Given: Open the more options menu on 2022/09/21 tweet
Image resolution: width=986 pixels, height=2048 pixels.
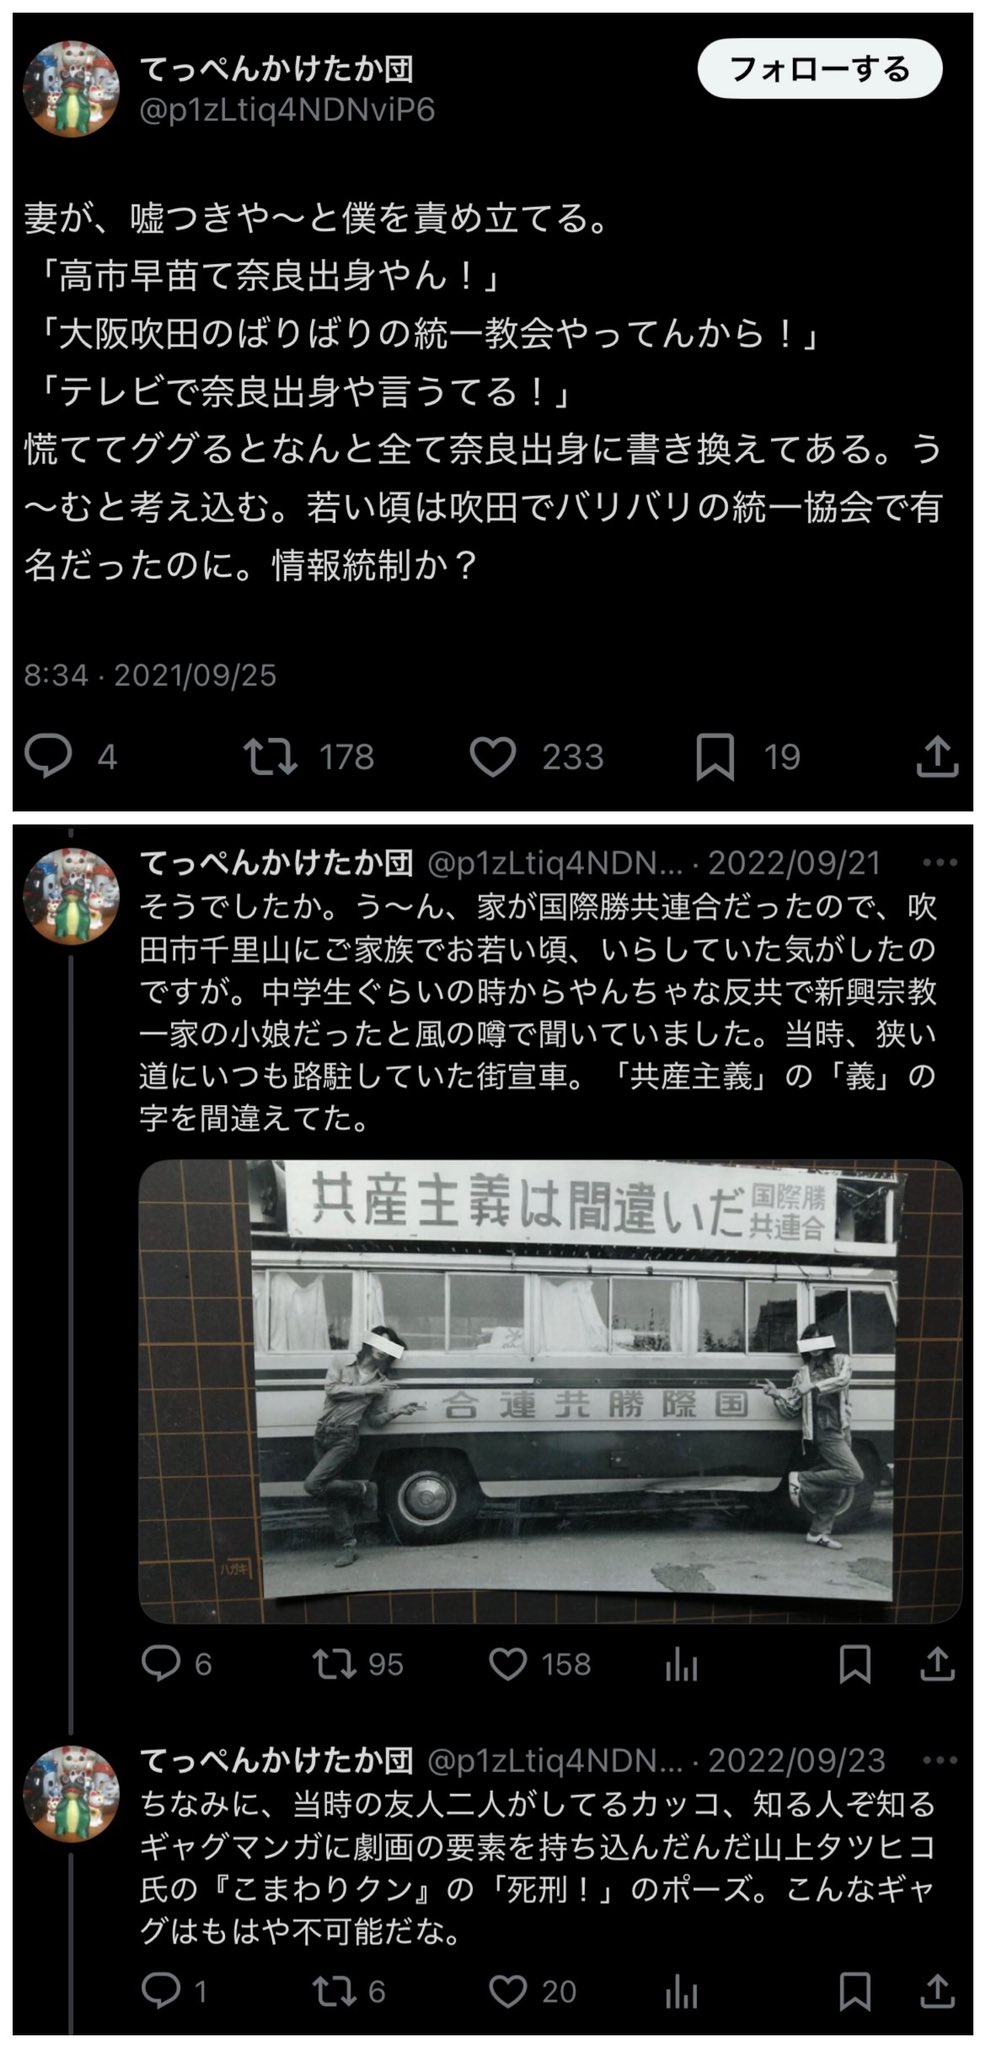Looking at the screenshot, I should pyautogui.click(x=940, y=862).
